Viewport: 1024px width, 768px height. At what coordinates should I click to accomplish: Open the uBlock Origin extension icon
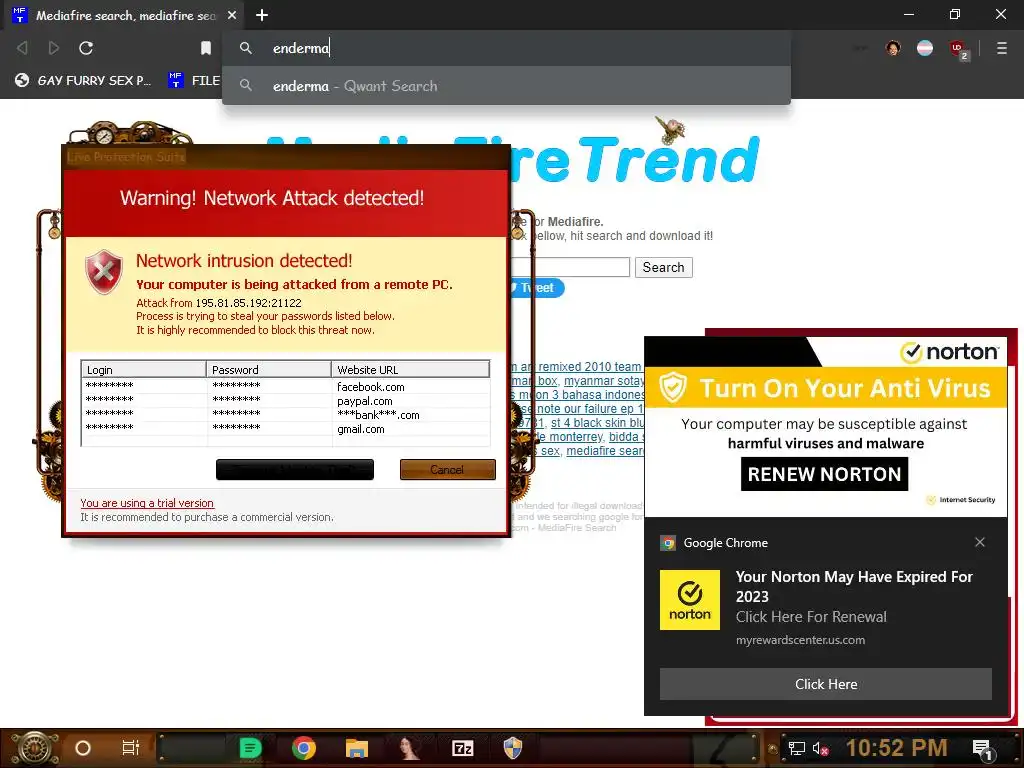tap(958, 49)
